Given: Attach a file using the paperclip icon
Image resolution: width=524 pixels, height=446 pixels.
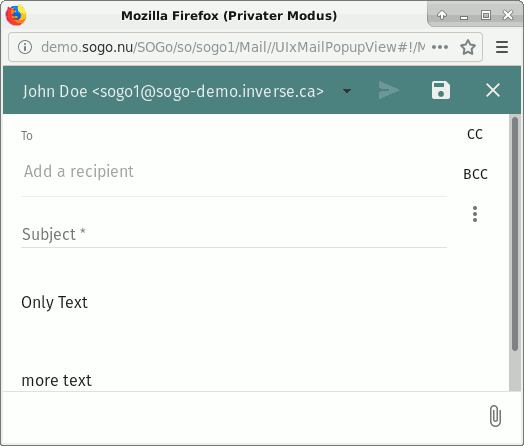Looking at the screenshot, I should click(495, 416).
